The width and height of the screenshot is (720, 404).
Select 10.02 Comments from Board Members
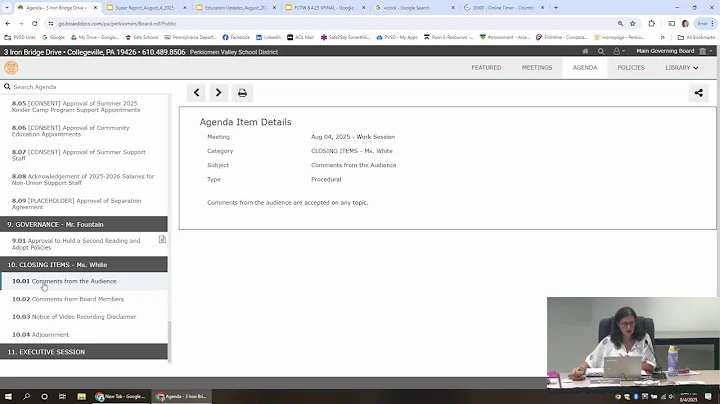(x=68, y=299)
